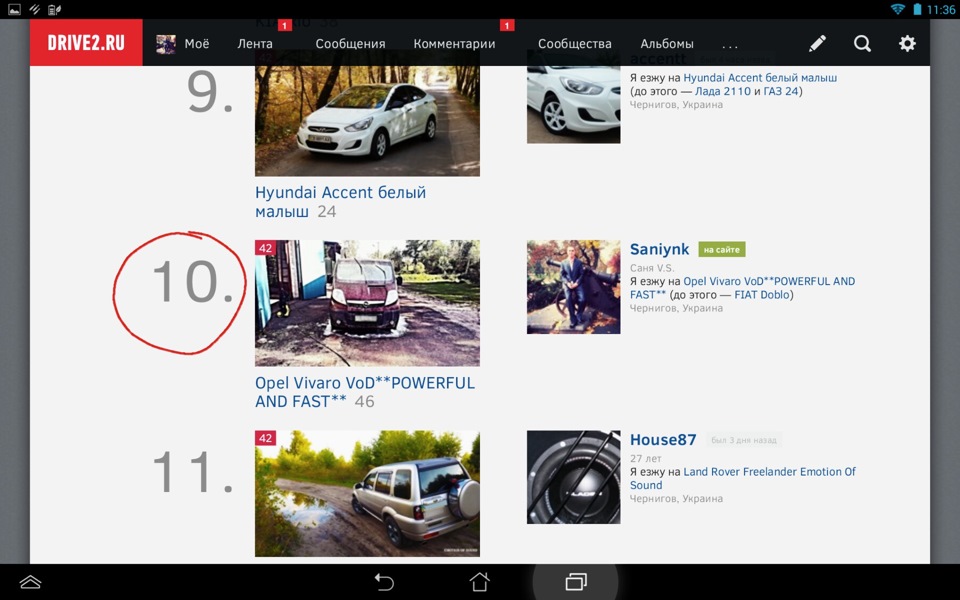960x600 pixels.
Task: Open link Hyundai Accent белый малыш title
Action: tap(340, 201)
